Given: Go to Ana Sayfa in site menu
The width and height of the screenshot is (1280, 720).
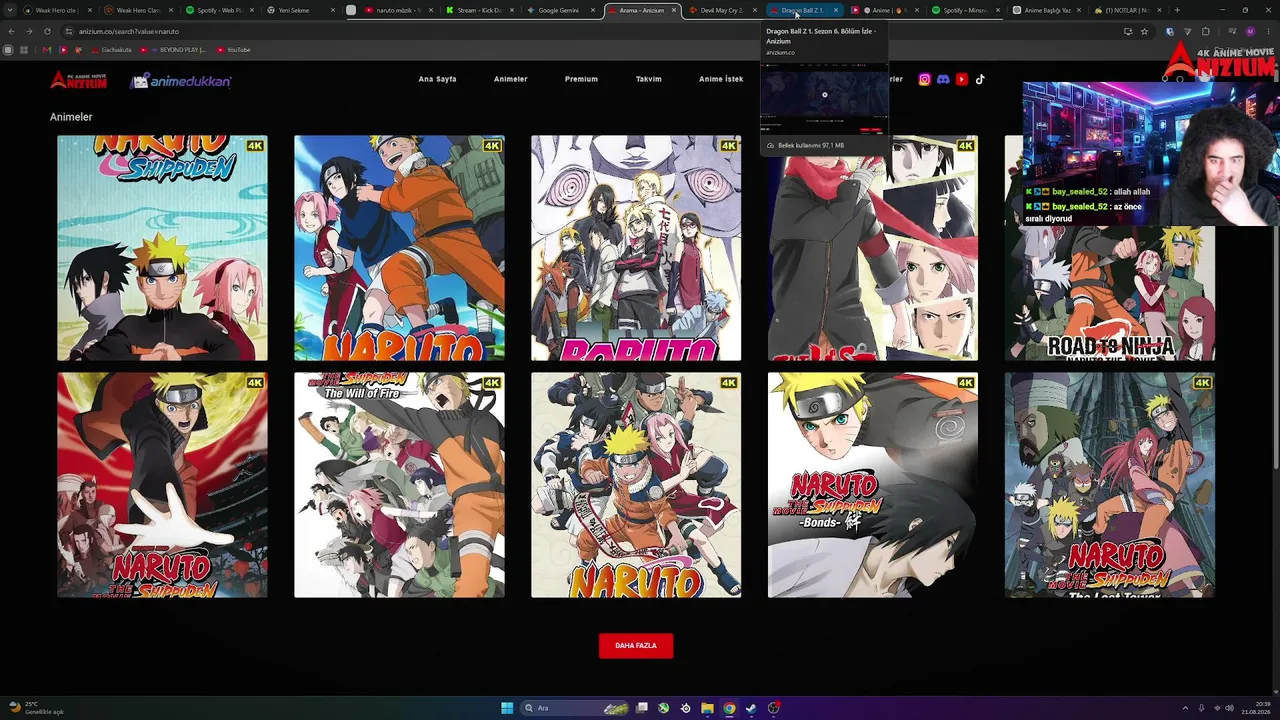Looking at the screenshot, I should (x=437, y=79).
